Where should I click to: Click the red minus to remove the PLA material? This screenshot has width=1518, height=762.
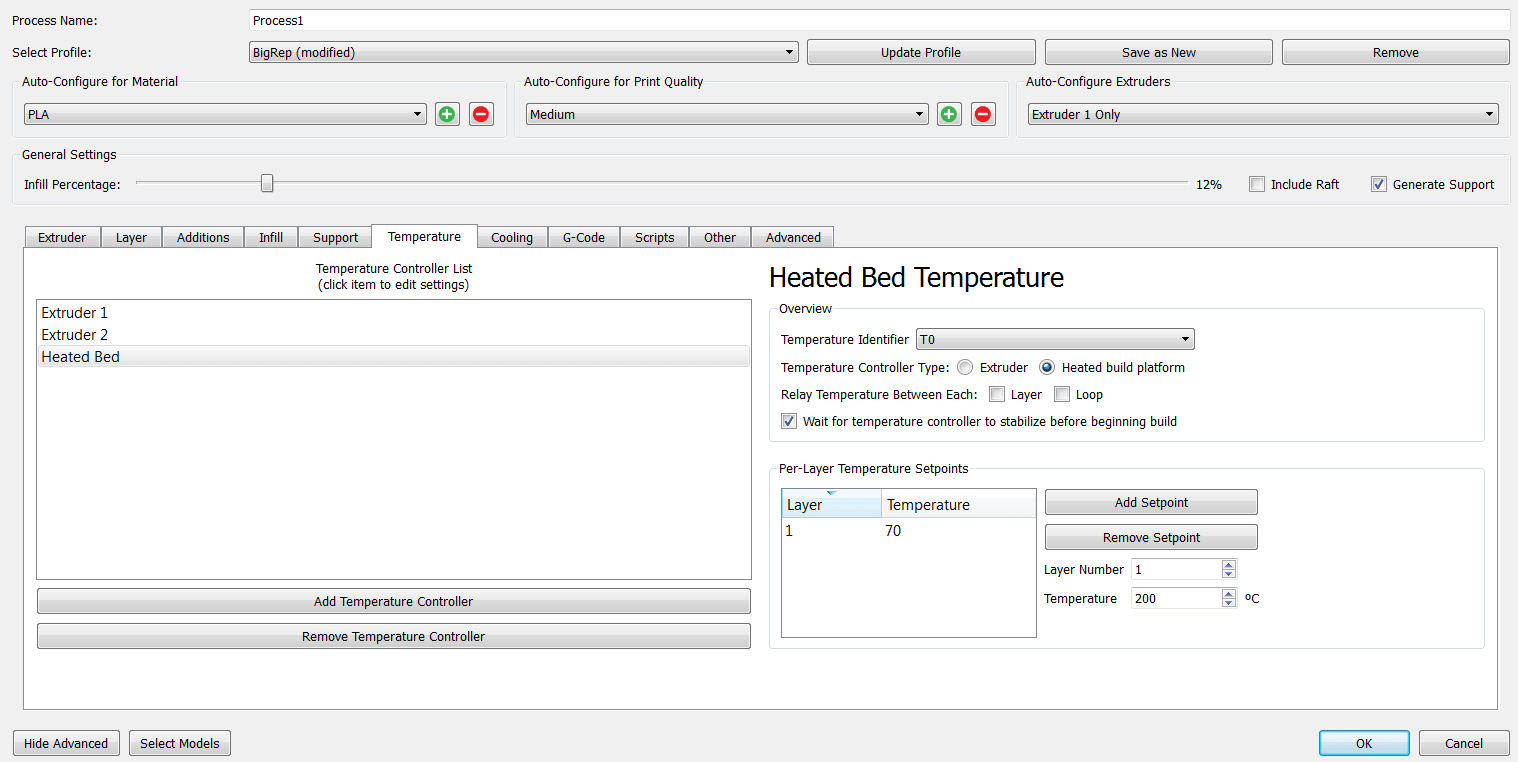(x=481, y=114)
